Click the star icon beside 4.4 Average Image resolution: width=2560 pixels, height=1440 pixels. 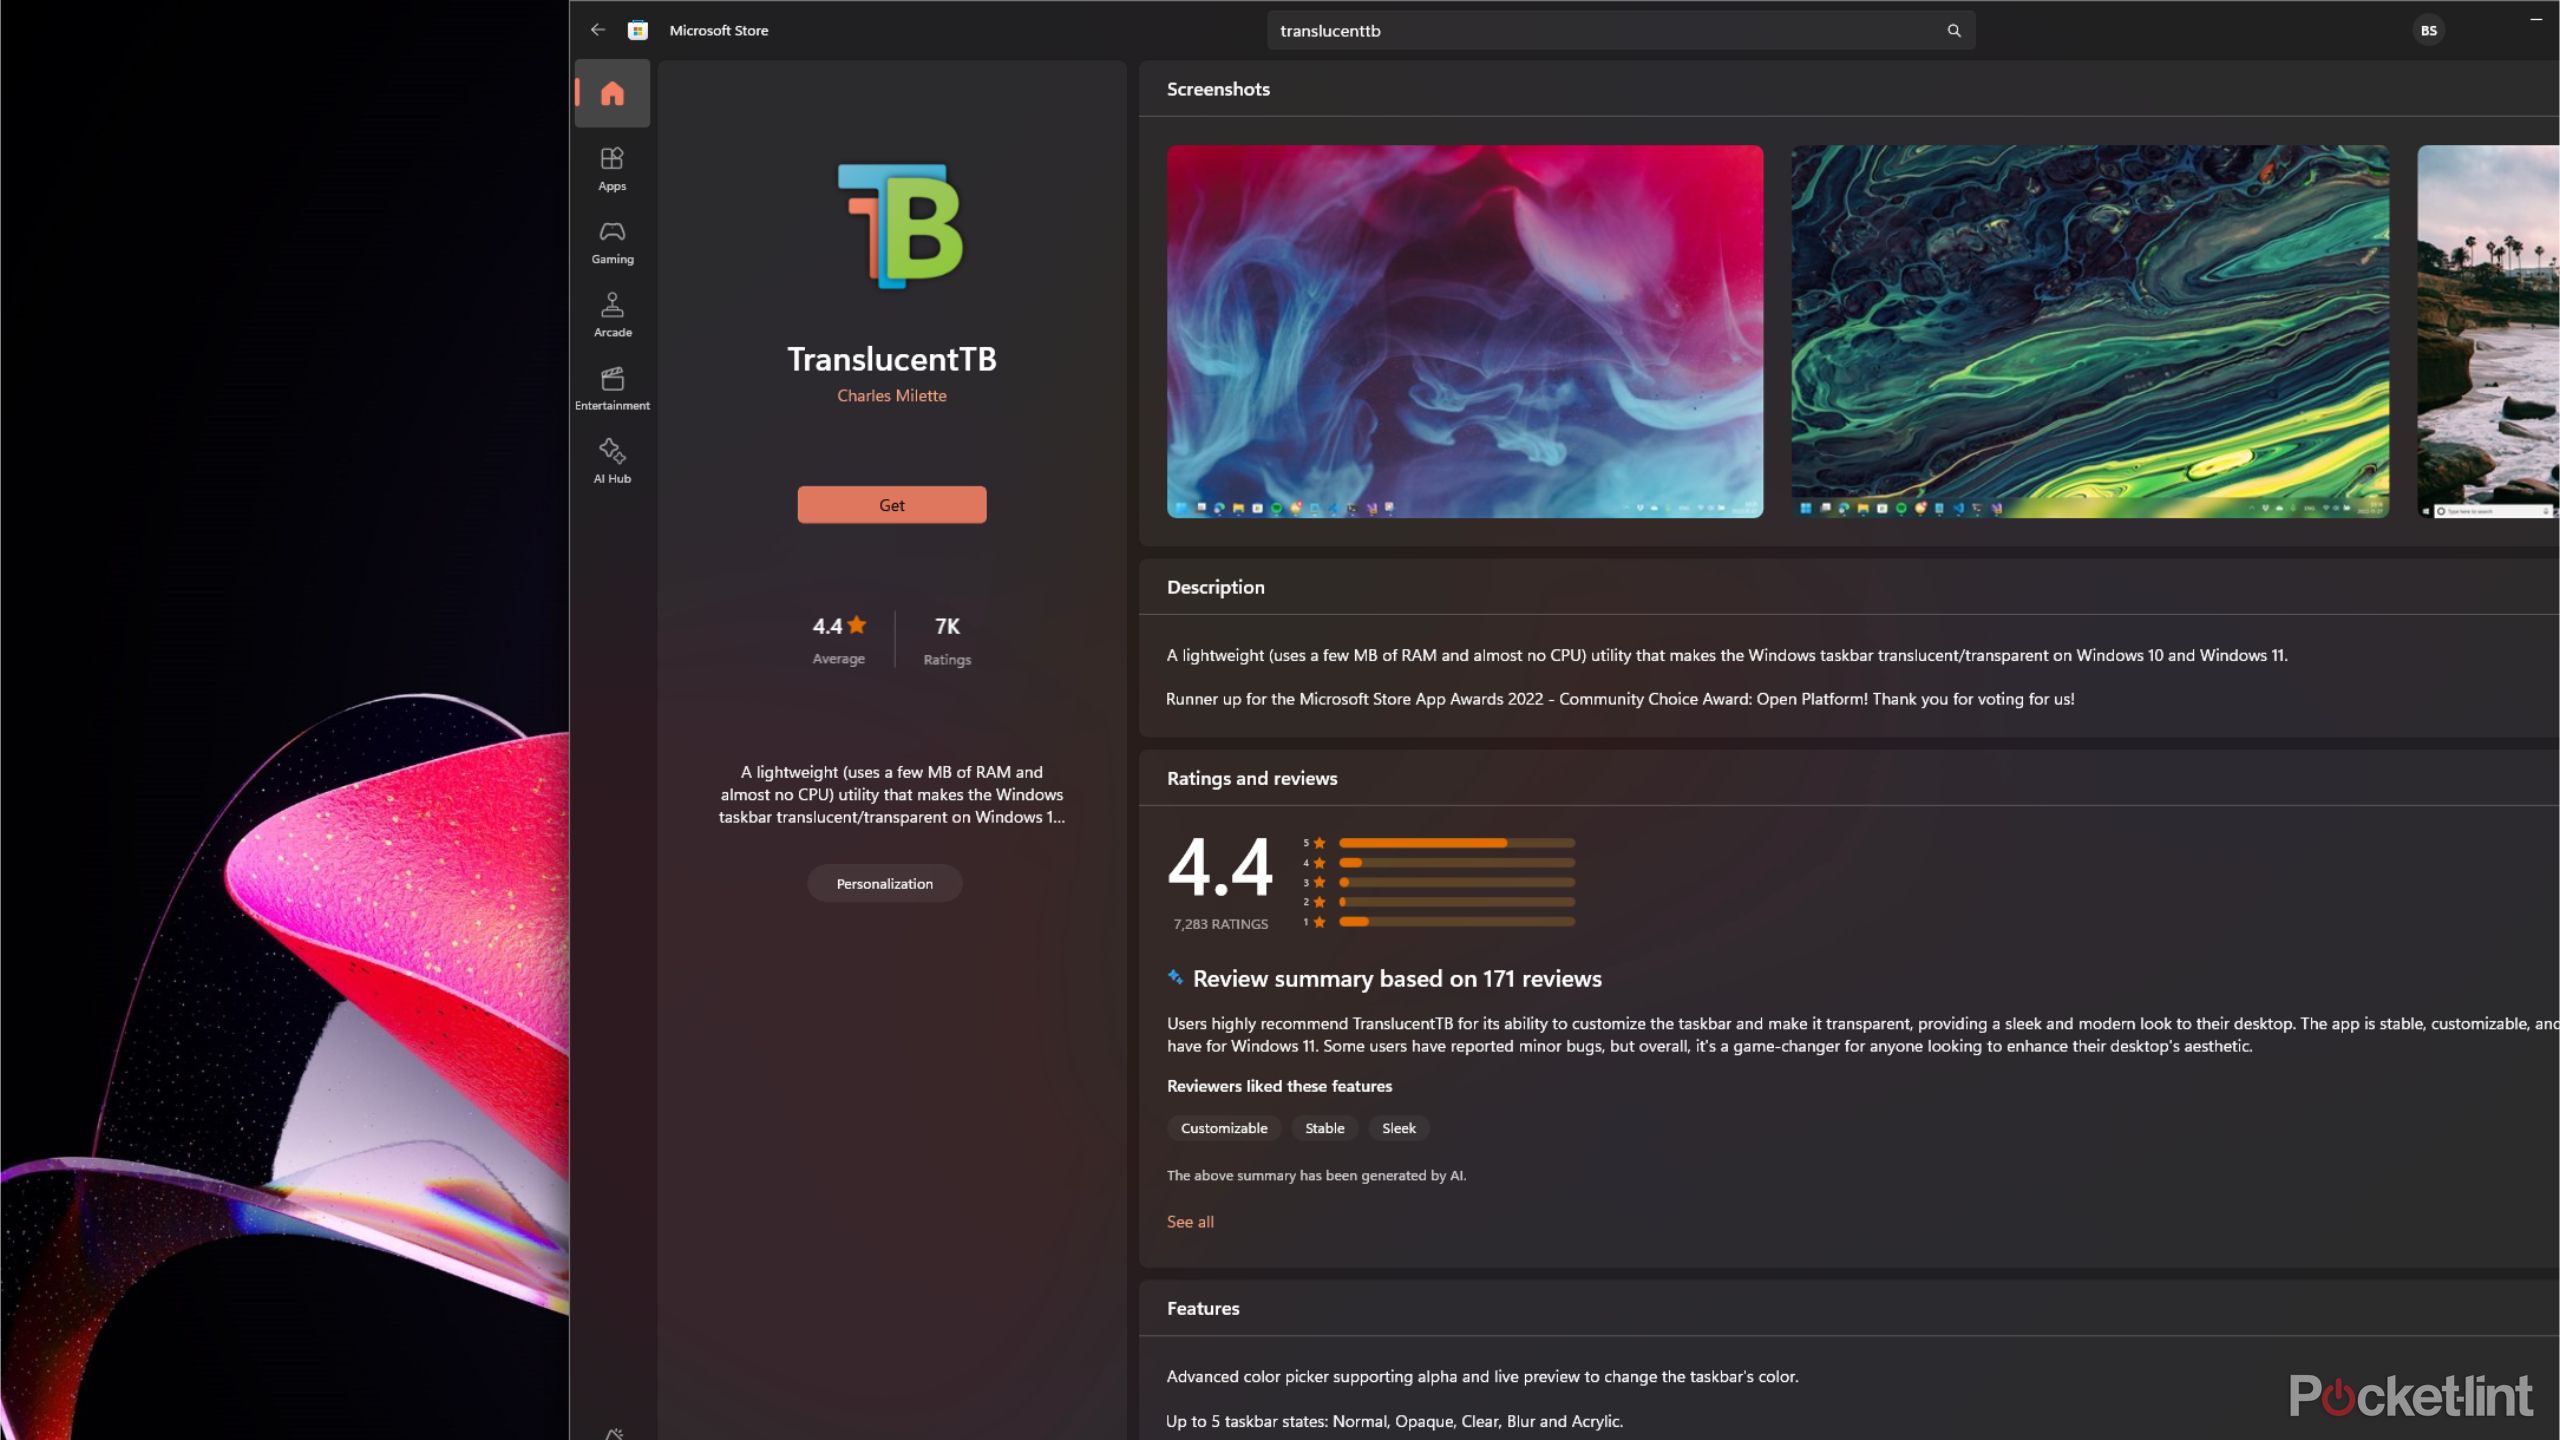[857, 625]
